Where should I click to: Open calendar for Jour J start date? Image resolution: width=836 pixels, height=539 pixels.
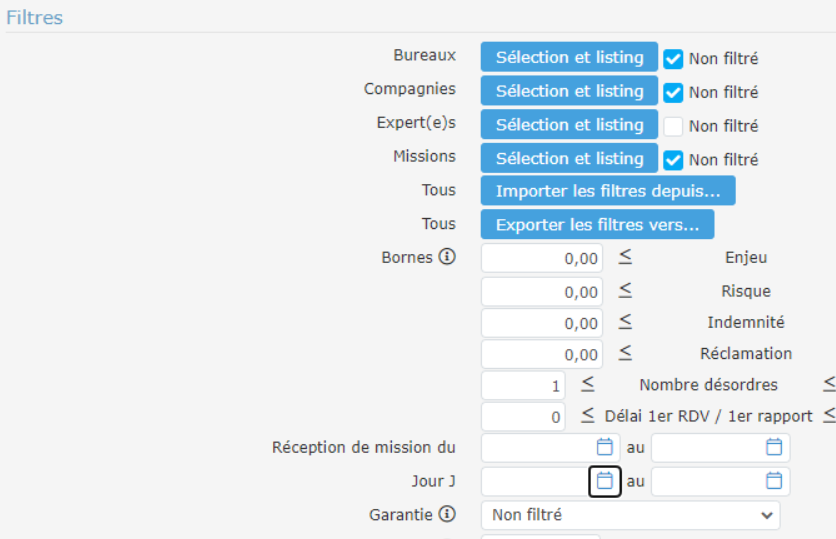(604, 481)
